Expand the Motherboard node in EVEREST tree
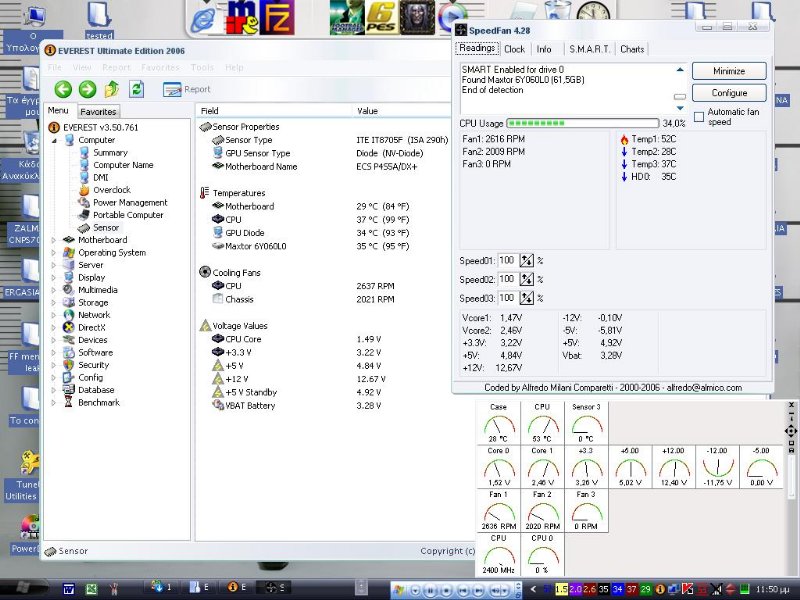 54,240
